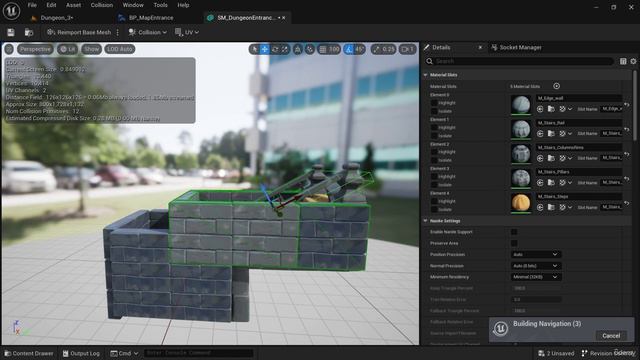Toggle surface snapping icon
Viewport: 640px width, 360px height.
pyautogui.click(x=310, y=49)
